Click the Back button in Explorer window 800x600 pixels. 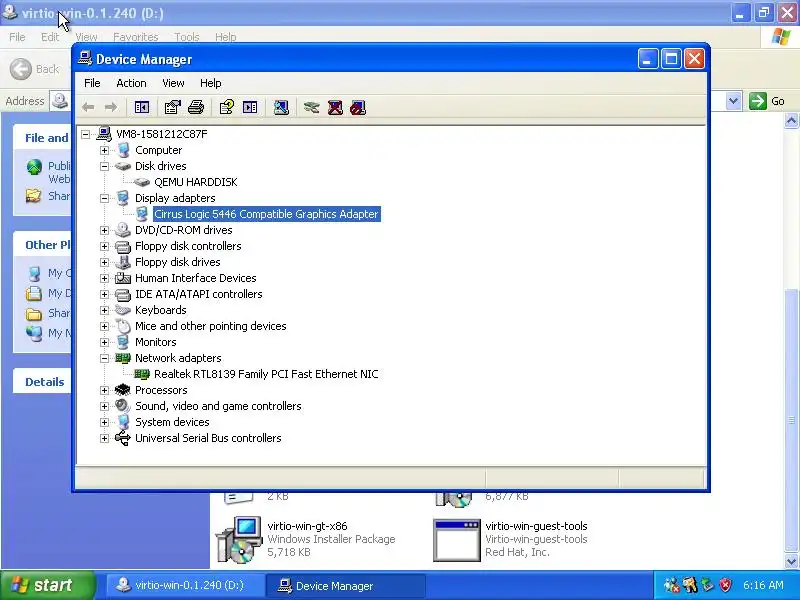click(35, 69)
